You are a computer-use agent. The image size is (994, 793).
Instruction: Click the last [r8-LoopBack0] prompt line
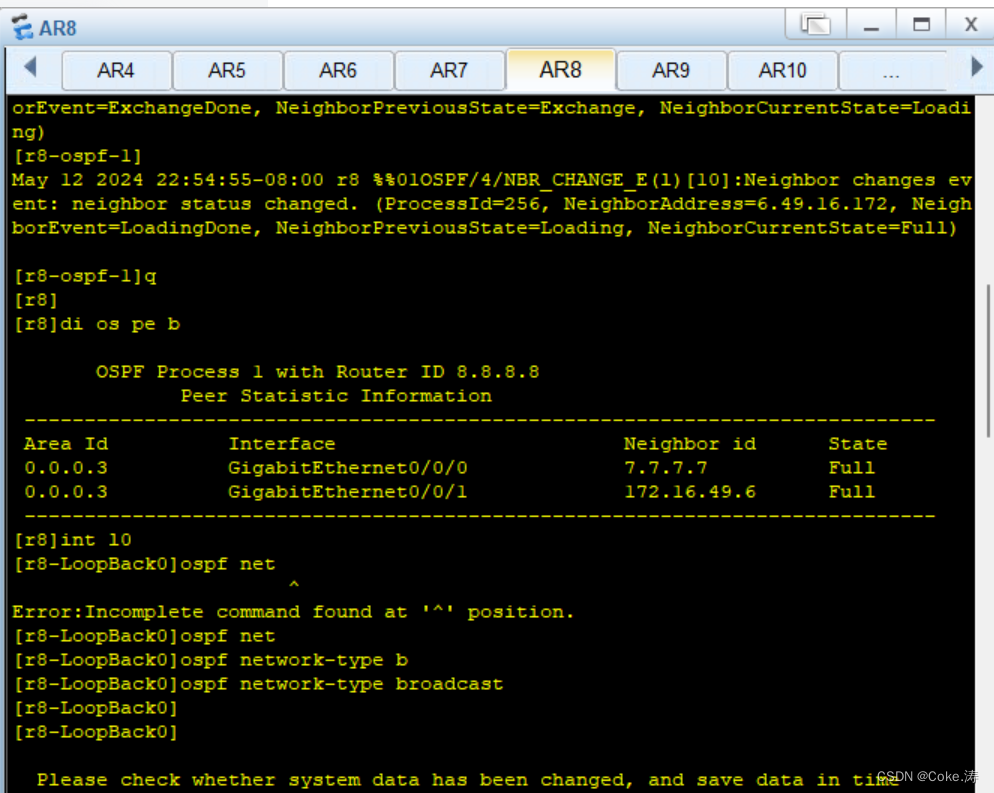point(95,731)
